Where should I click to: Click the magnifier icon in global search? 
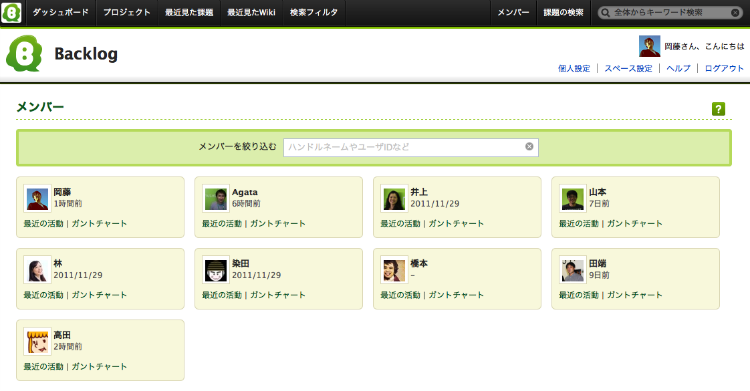tap(606, 12)
